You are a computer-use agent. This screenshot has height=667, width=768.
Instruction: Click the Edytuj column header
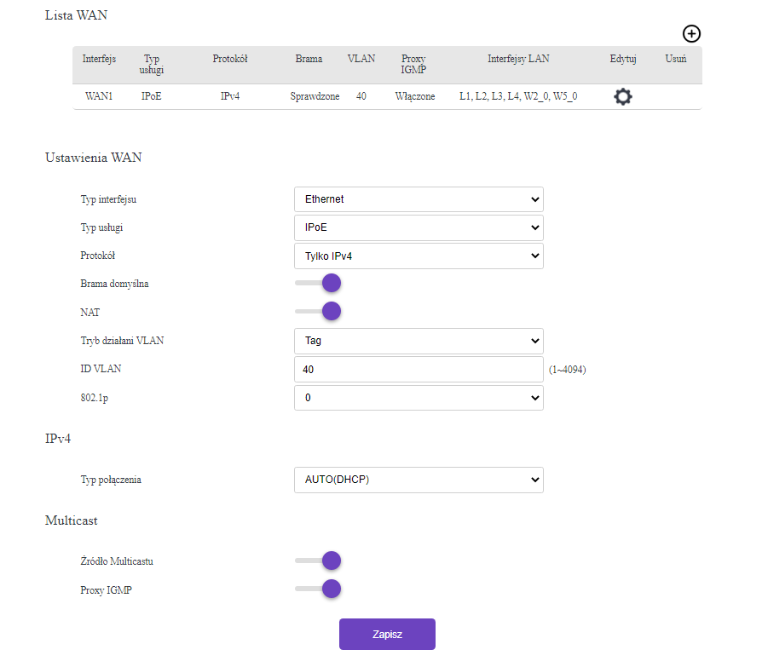[x=623, y=60]
